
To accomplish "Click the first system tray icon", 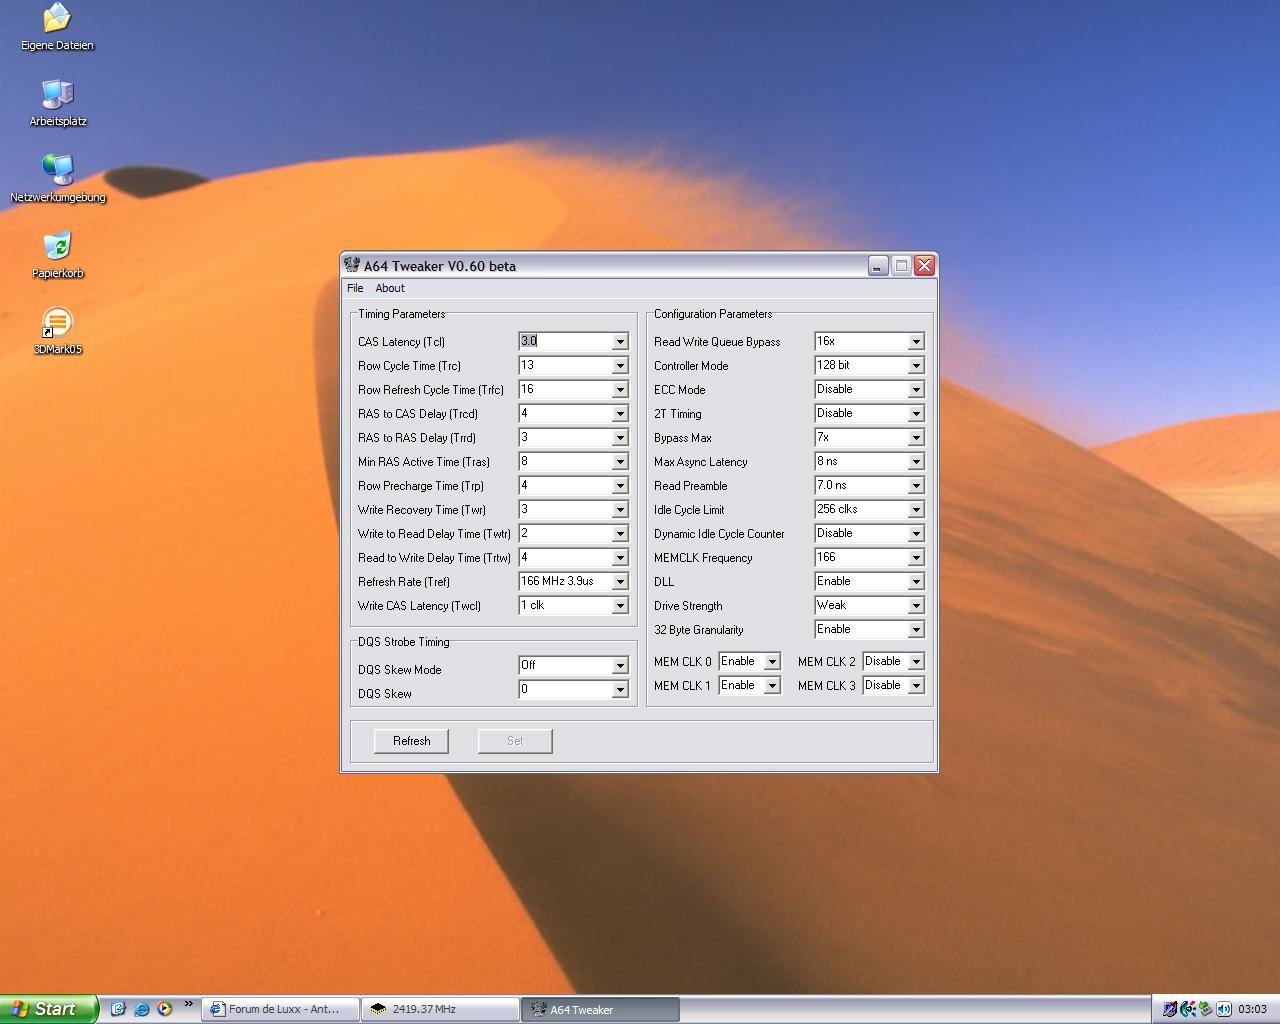I will click(x=1170, y=1009).
